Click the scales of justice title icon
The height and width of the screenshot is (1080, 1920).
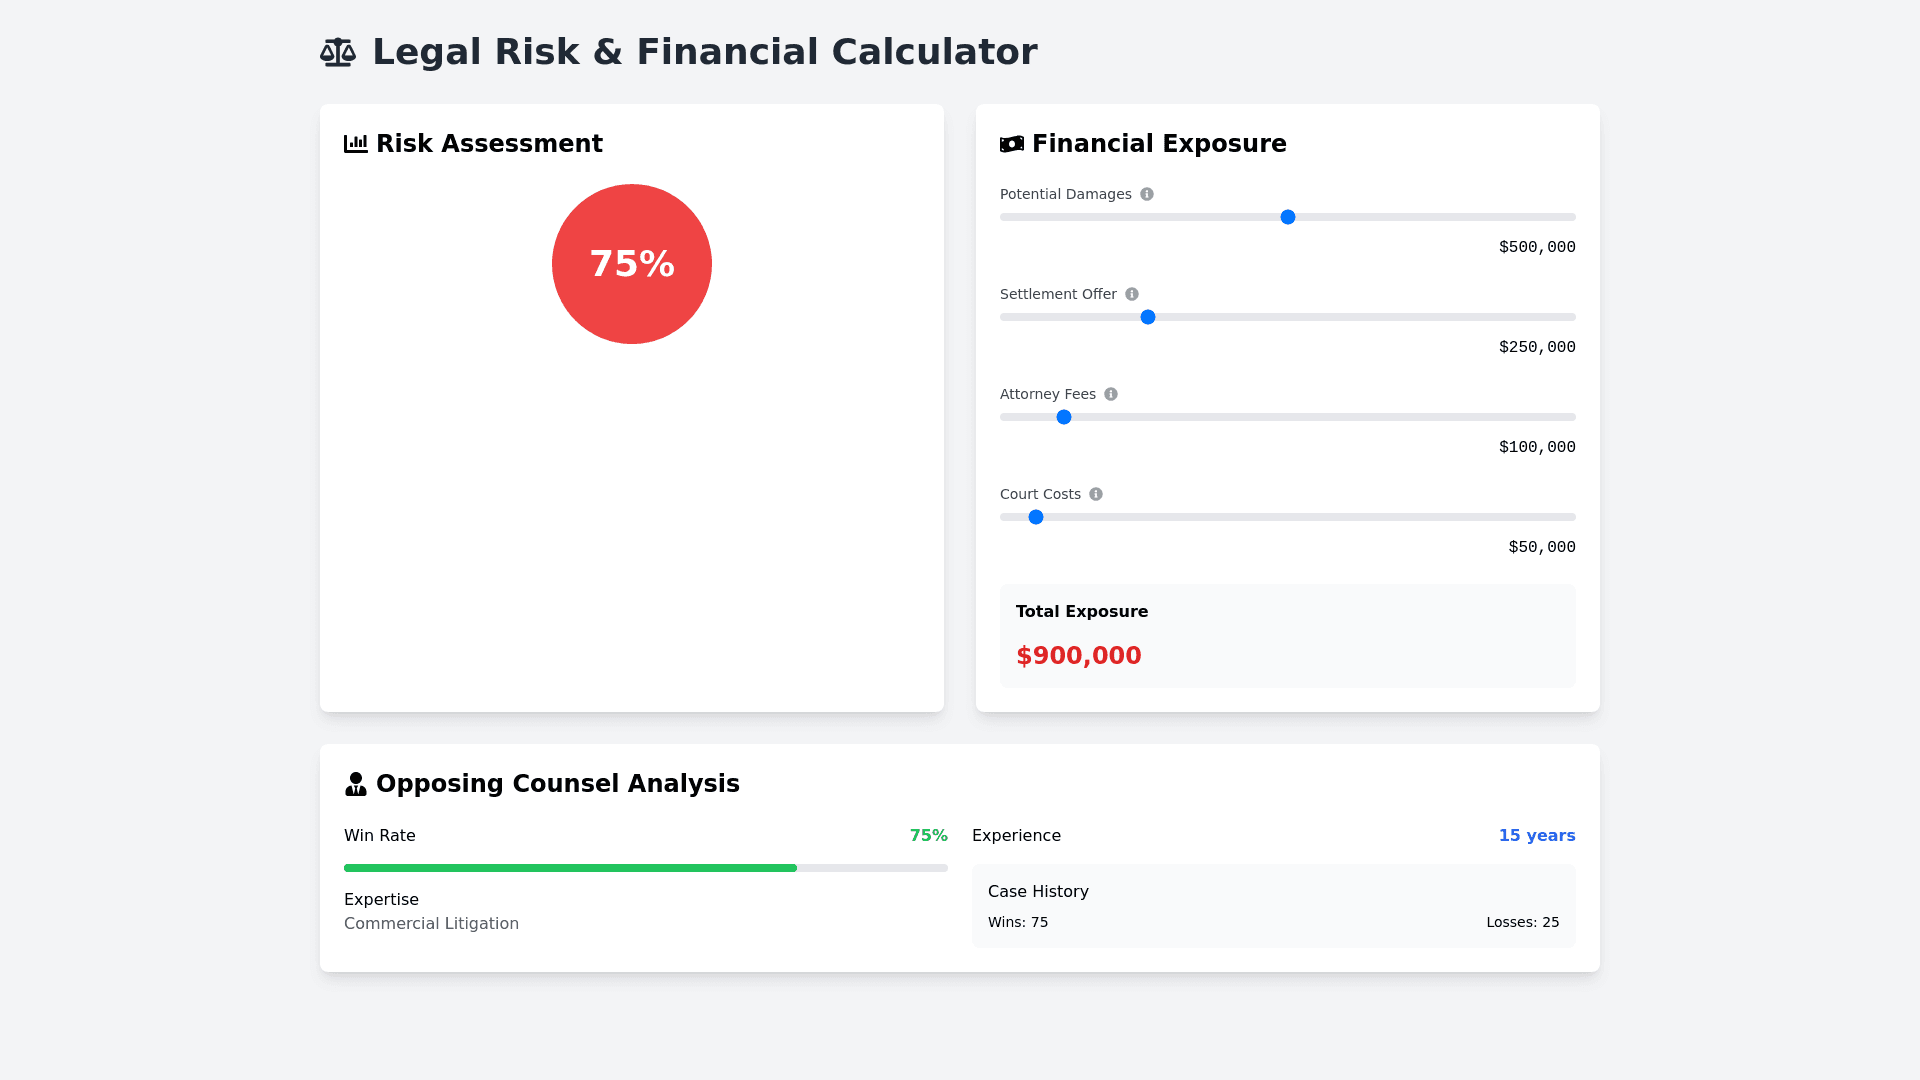click(338, 52)
